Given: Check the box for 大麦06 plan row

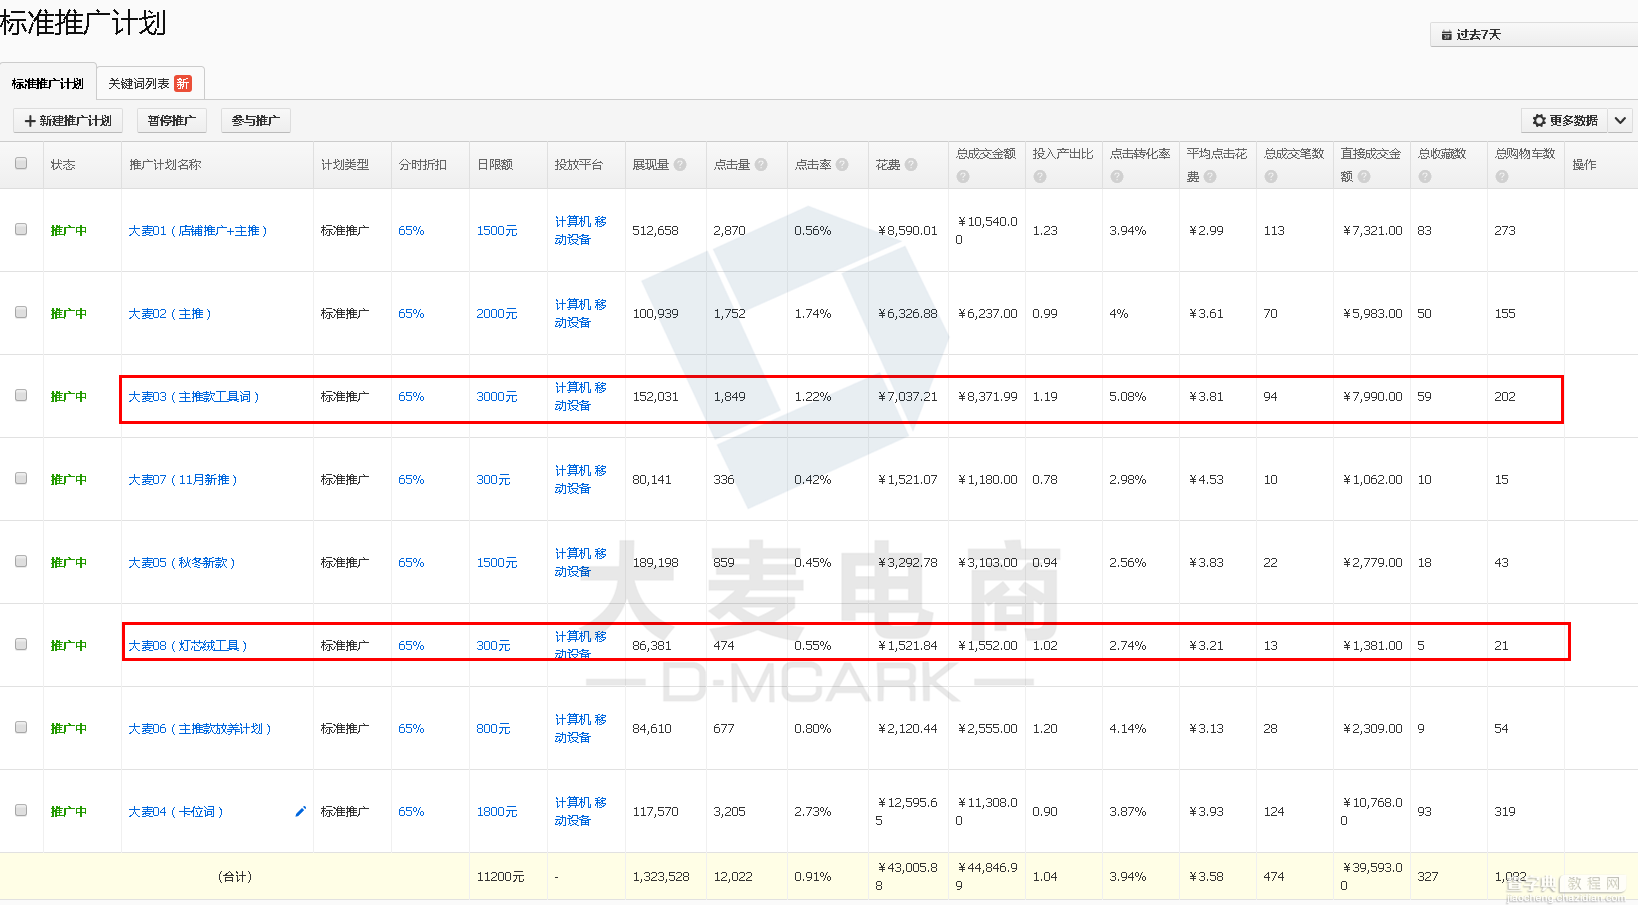Looking at the screenshot, I should click(21, 728).
